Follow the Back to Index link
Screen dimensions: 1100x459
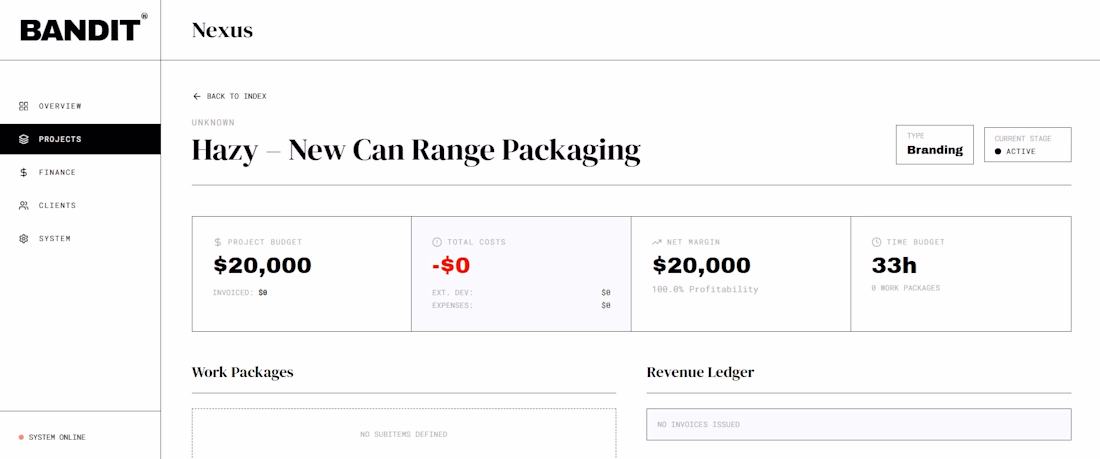236,96
